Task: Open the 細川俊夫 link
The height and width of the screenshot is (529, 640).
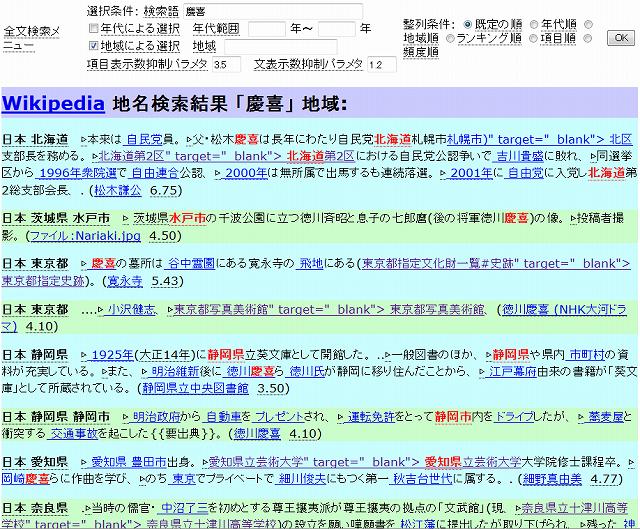Action: coord(302,479)
